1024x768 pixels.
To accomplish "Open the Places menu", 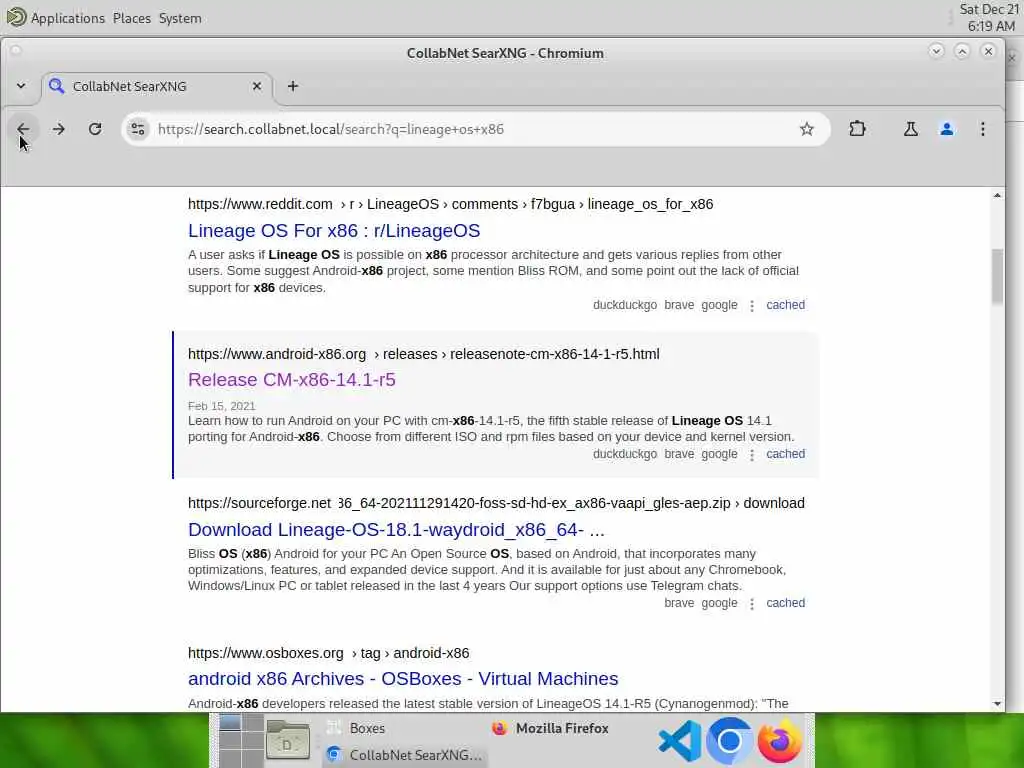I will [131, 18].
